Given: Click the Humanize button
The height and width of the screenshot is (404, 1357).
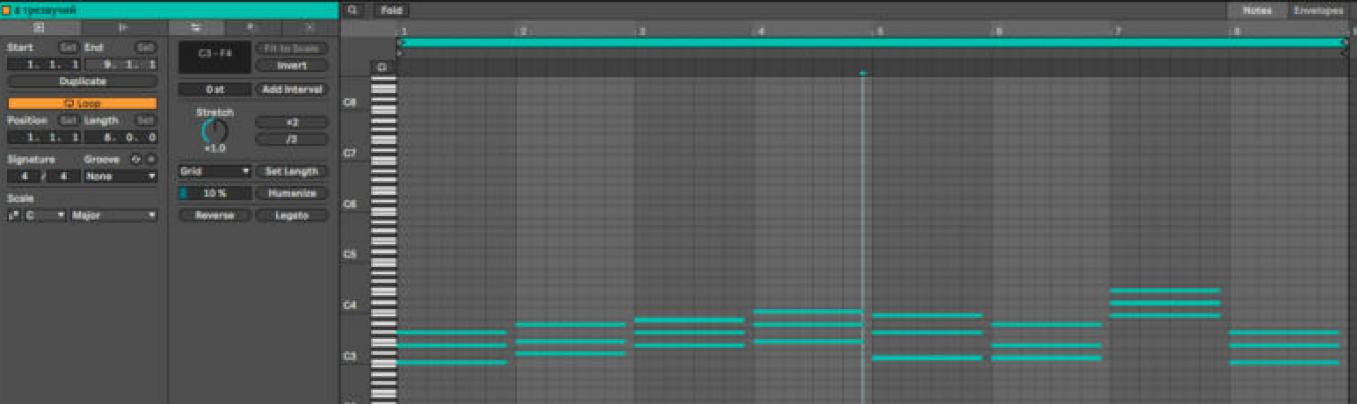Looking at the screenshot, I should point(291,193).
